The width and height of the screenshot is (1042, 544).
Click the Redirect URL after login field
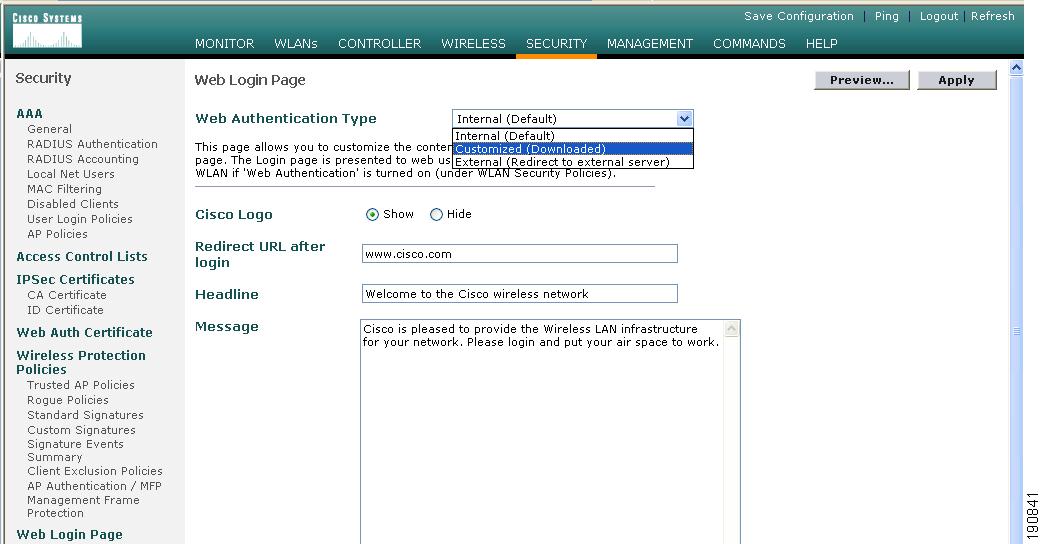(520, 254)
